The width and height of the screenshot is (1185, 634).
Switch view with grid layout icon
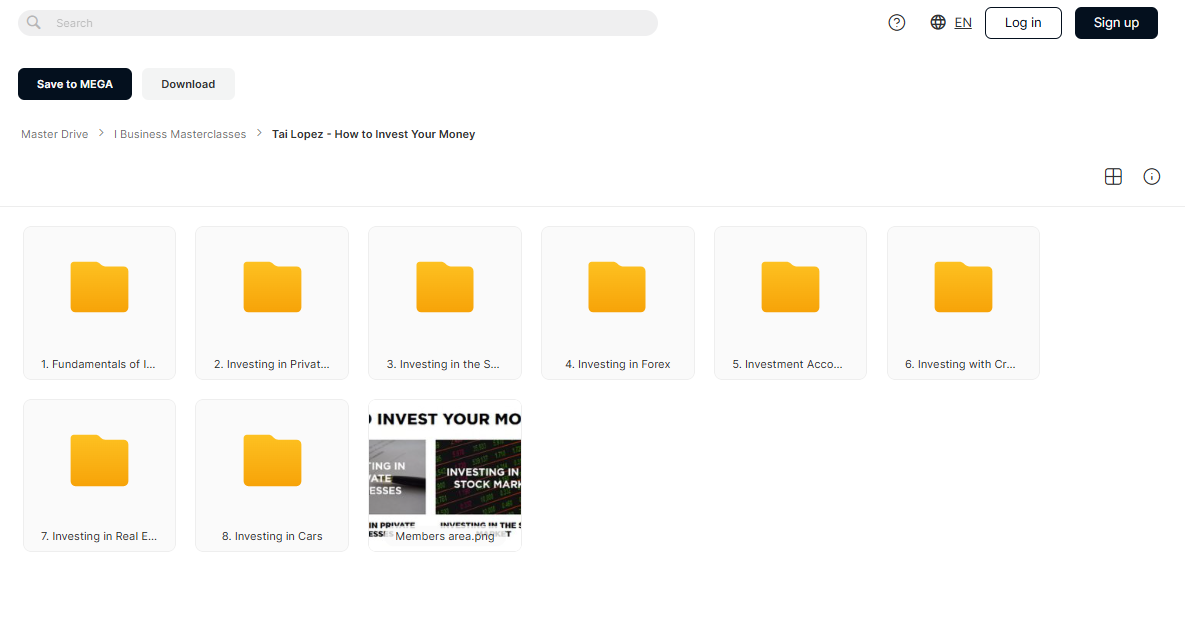[x=1113, y=177]
